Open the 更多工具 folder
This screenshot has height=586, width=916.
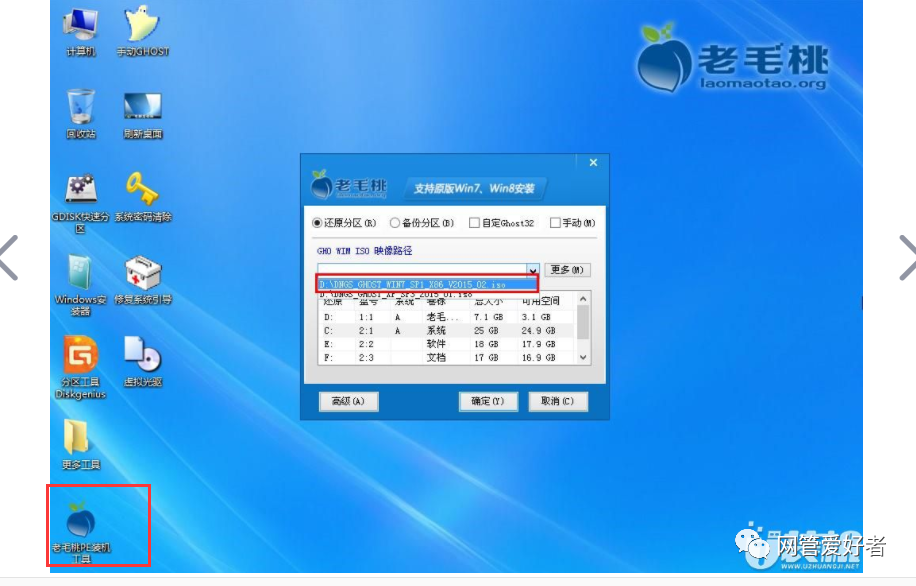[81, 445]
